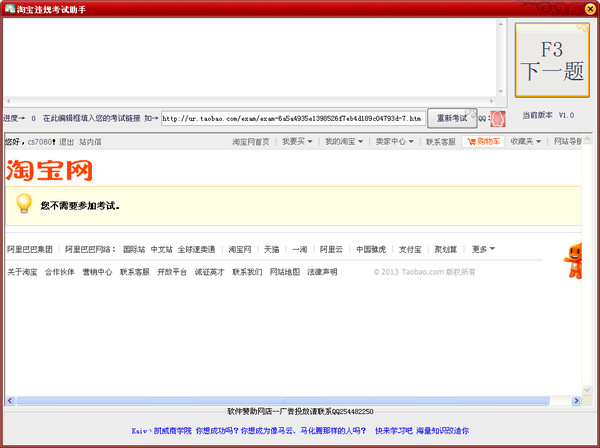Click the 支付宝 footer link
Image resolution: width=600 pixels, height=448 pixels.
tap(410, 249)
